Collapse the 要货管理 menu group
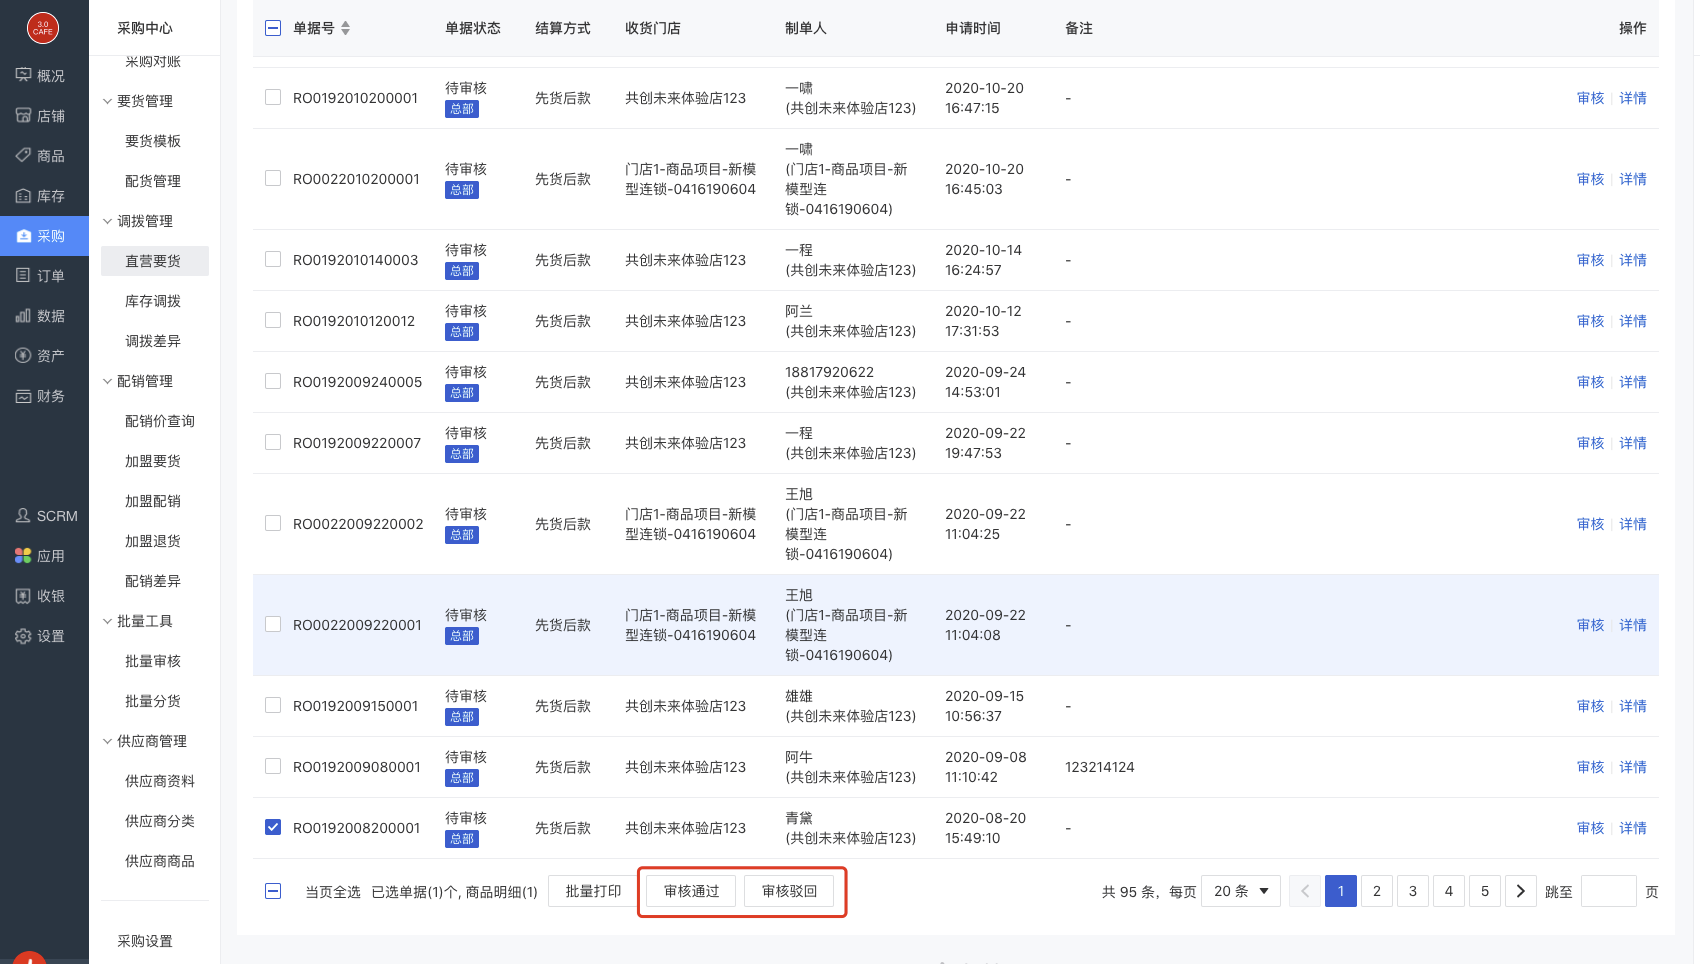 coord(139,101)
